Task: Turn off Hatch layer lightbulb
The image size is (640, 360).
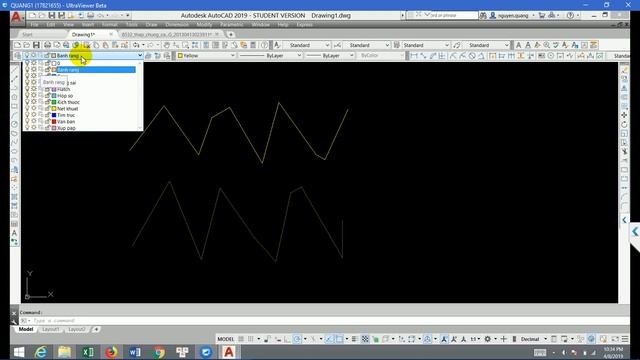Action: [x=27, y=89]
